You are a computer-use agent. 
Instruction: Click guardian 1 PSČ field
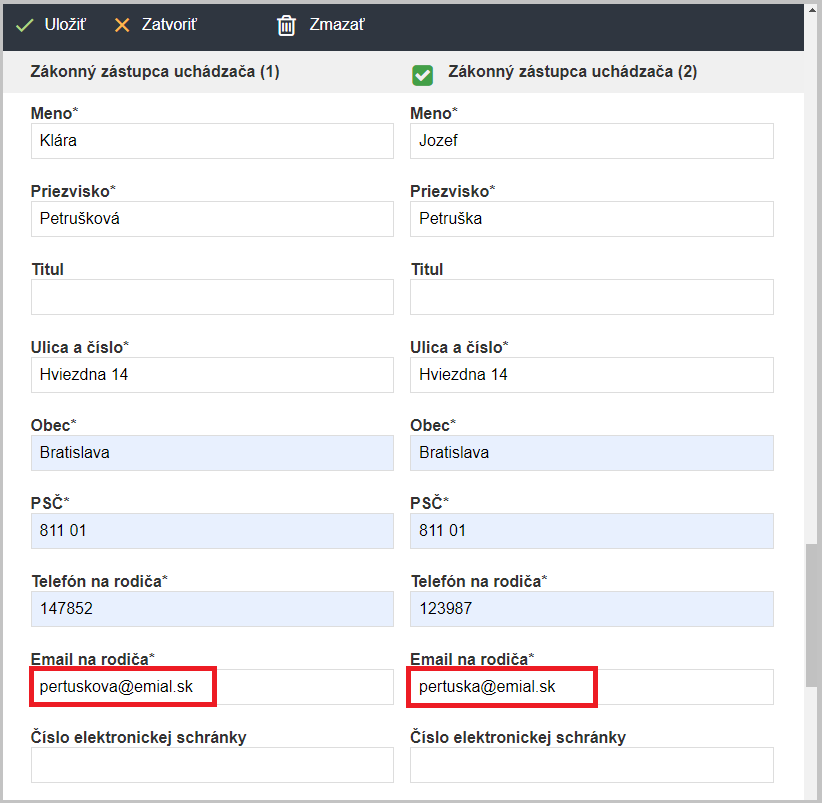pyautogui.click(x=212, y=531)
